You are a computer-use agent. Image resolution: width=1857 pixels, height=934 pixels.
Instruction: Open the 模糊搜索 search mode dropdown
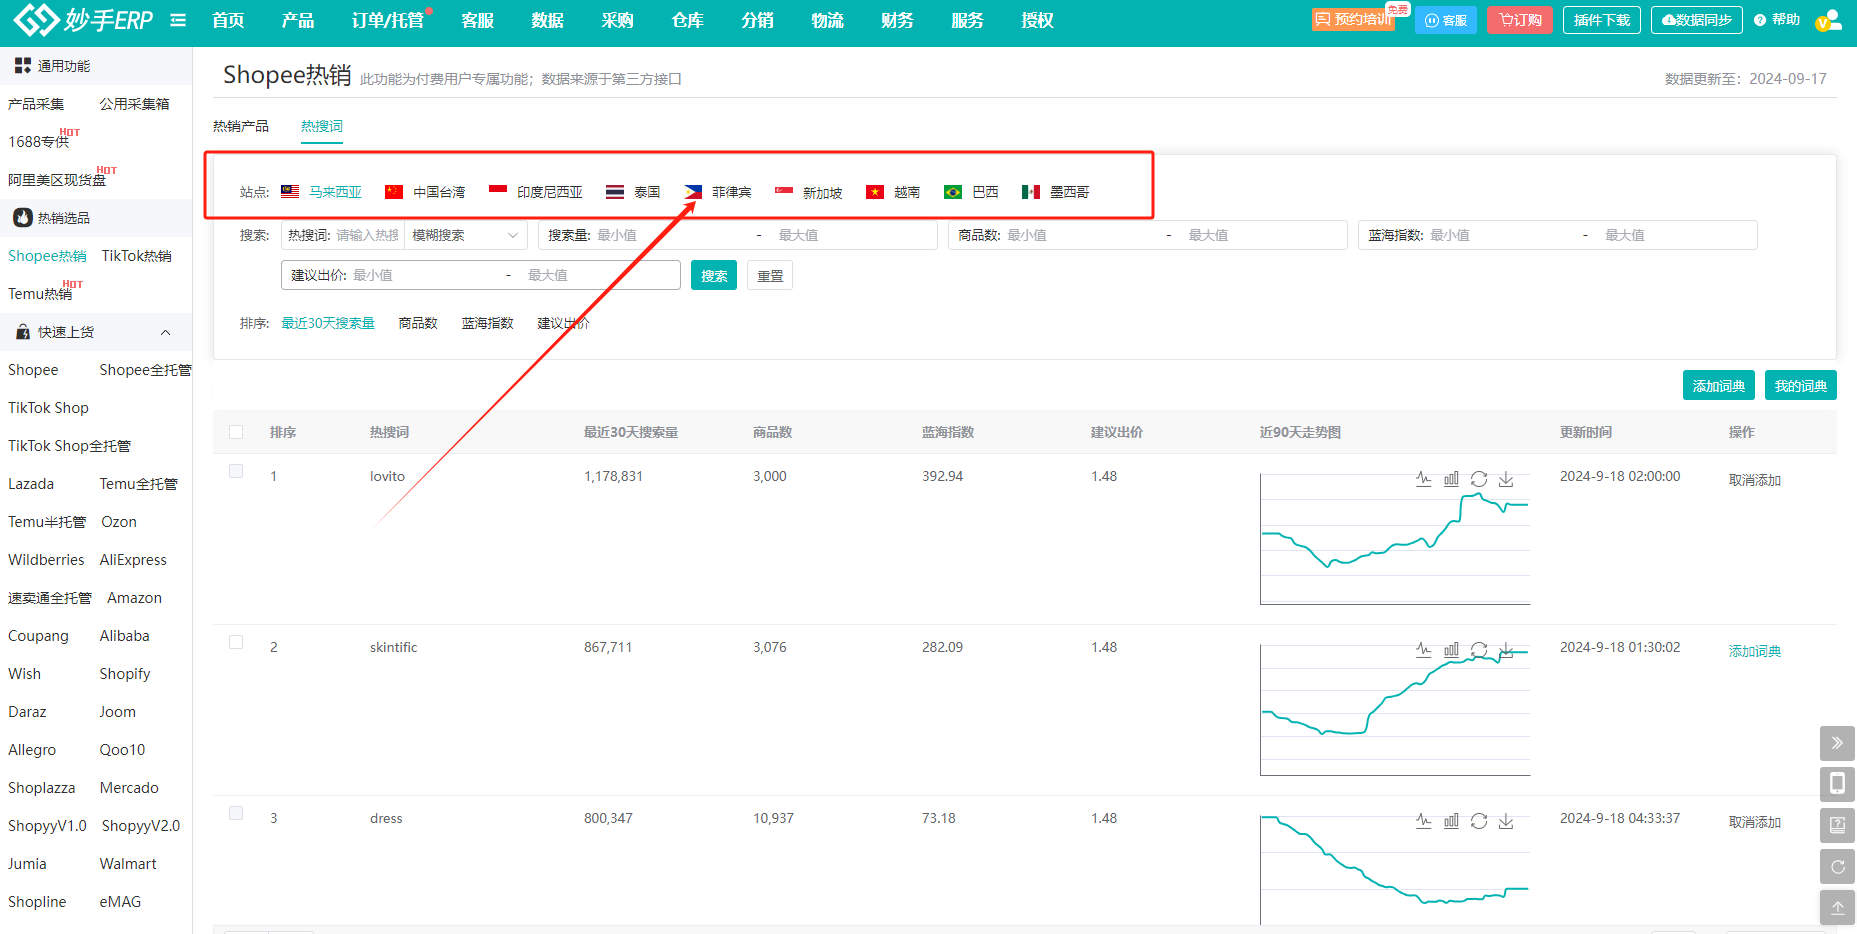click(465, 235)
